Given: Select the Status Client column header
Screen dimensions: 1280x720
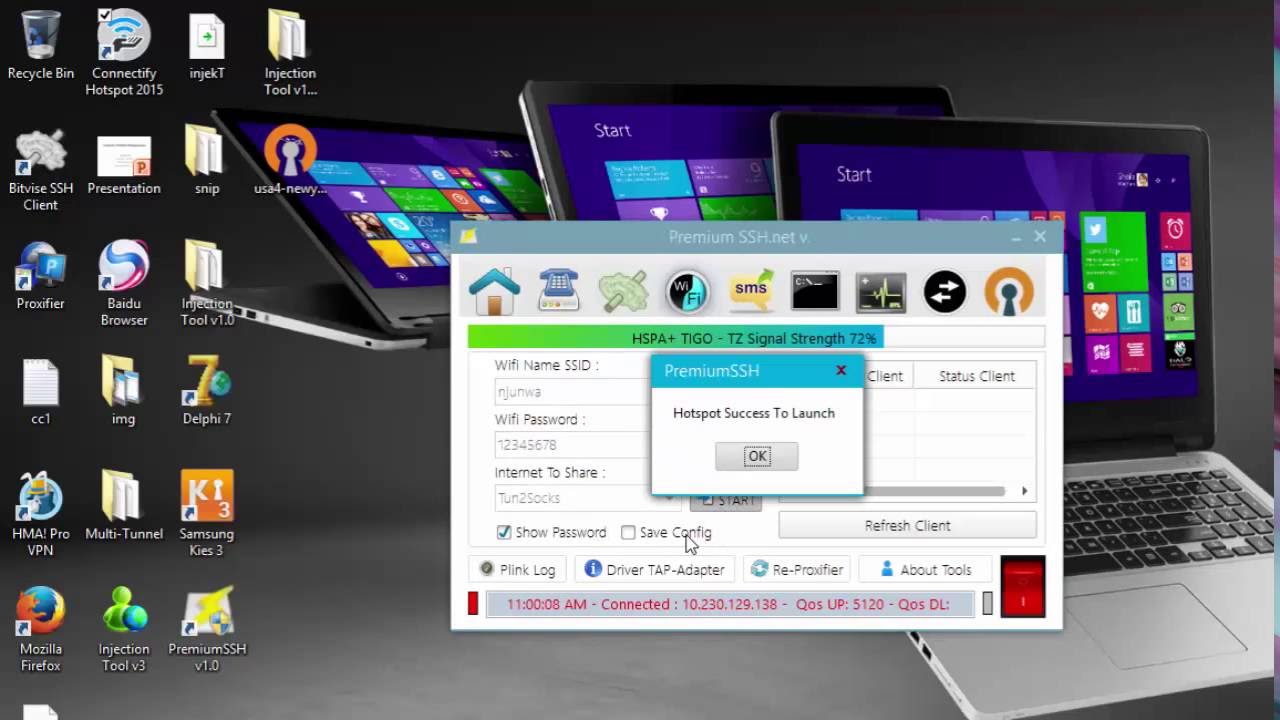Looking at the screenshot, I should tap(976, 376).
